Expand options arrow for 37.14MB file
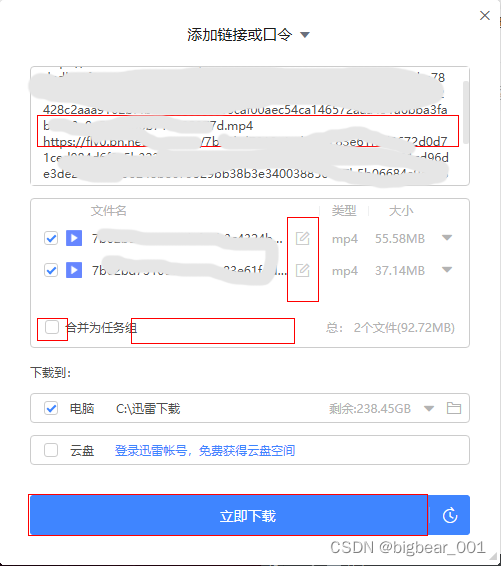This screenshot has width=501, height=566. coord(447,270)
